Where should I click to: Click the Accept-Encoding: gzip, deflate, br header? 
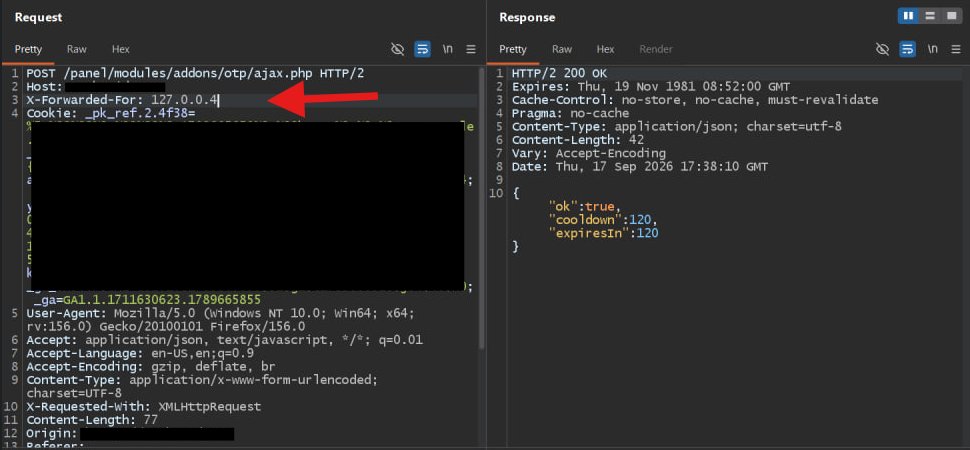[151, 366]
